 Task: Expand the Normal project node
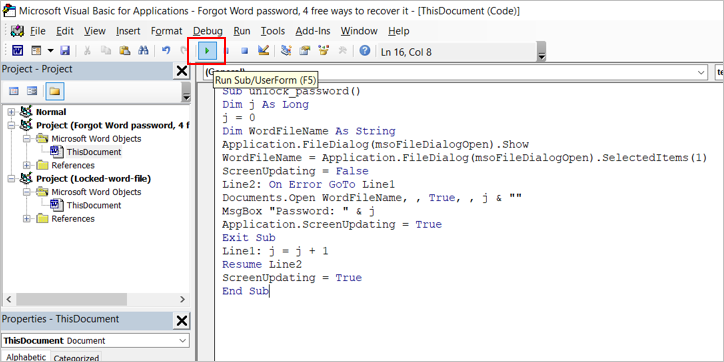tap(12, 112)
